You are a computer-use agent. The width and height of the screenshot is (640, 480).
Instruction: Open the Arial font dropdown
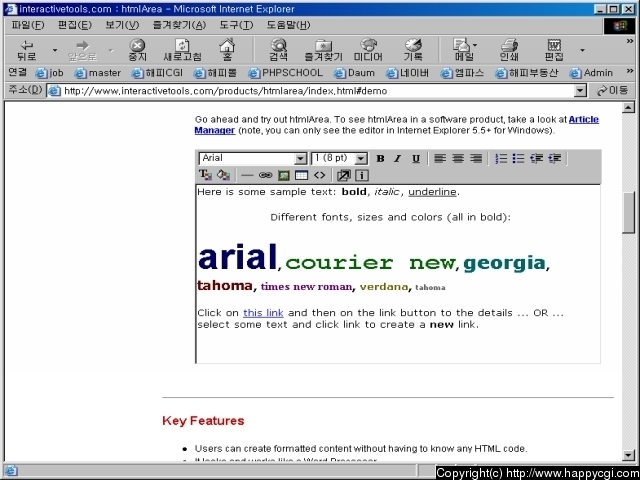300,159
